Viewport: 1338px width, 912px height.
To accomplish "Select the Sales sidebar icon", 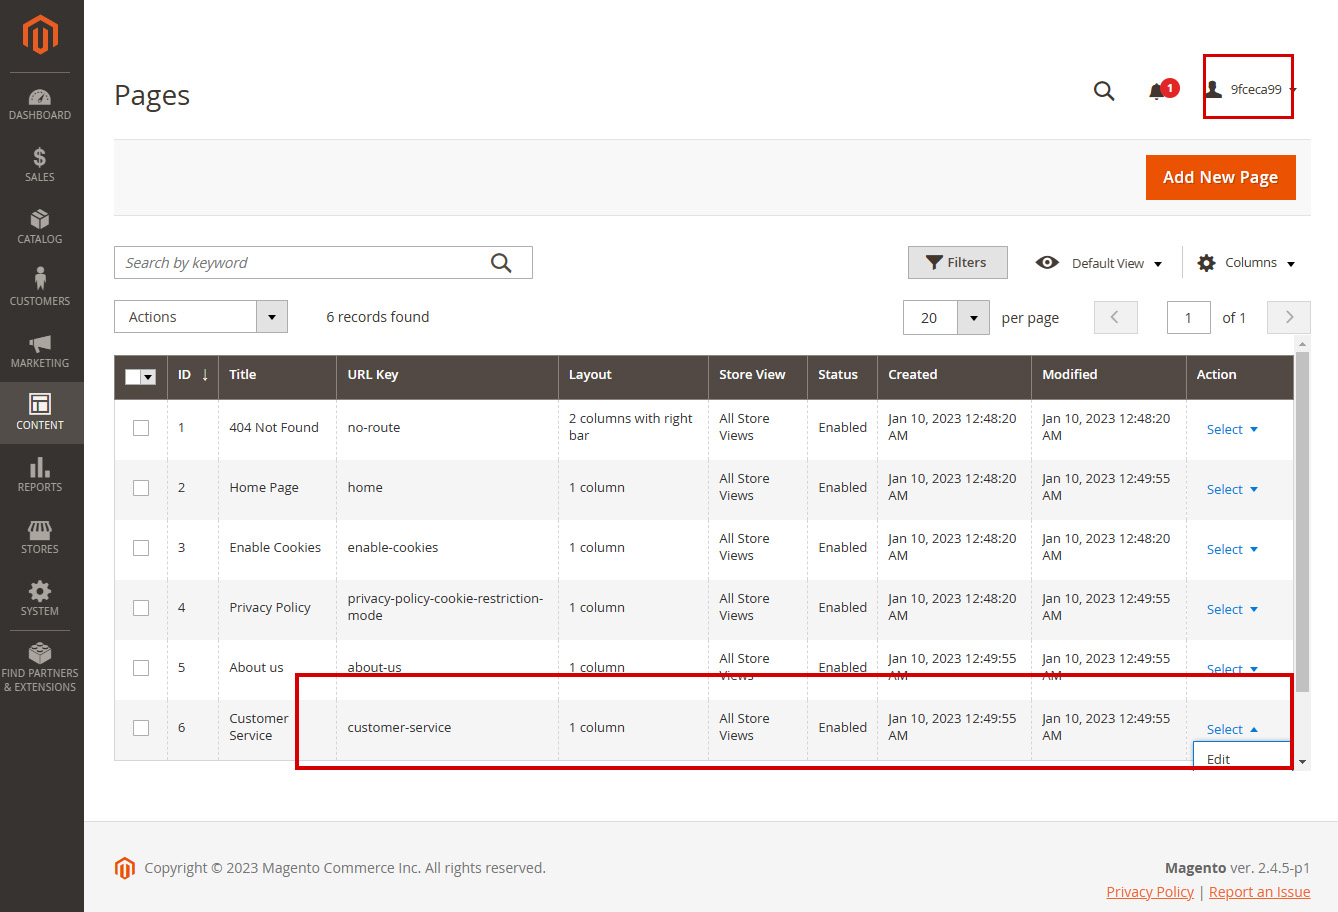I will click(x=40, y=165).
